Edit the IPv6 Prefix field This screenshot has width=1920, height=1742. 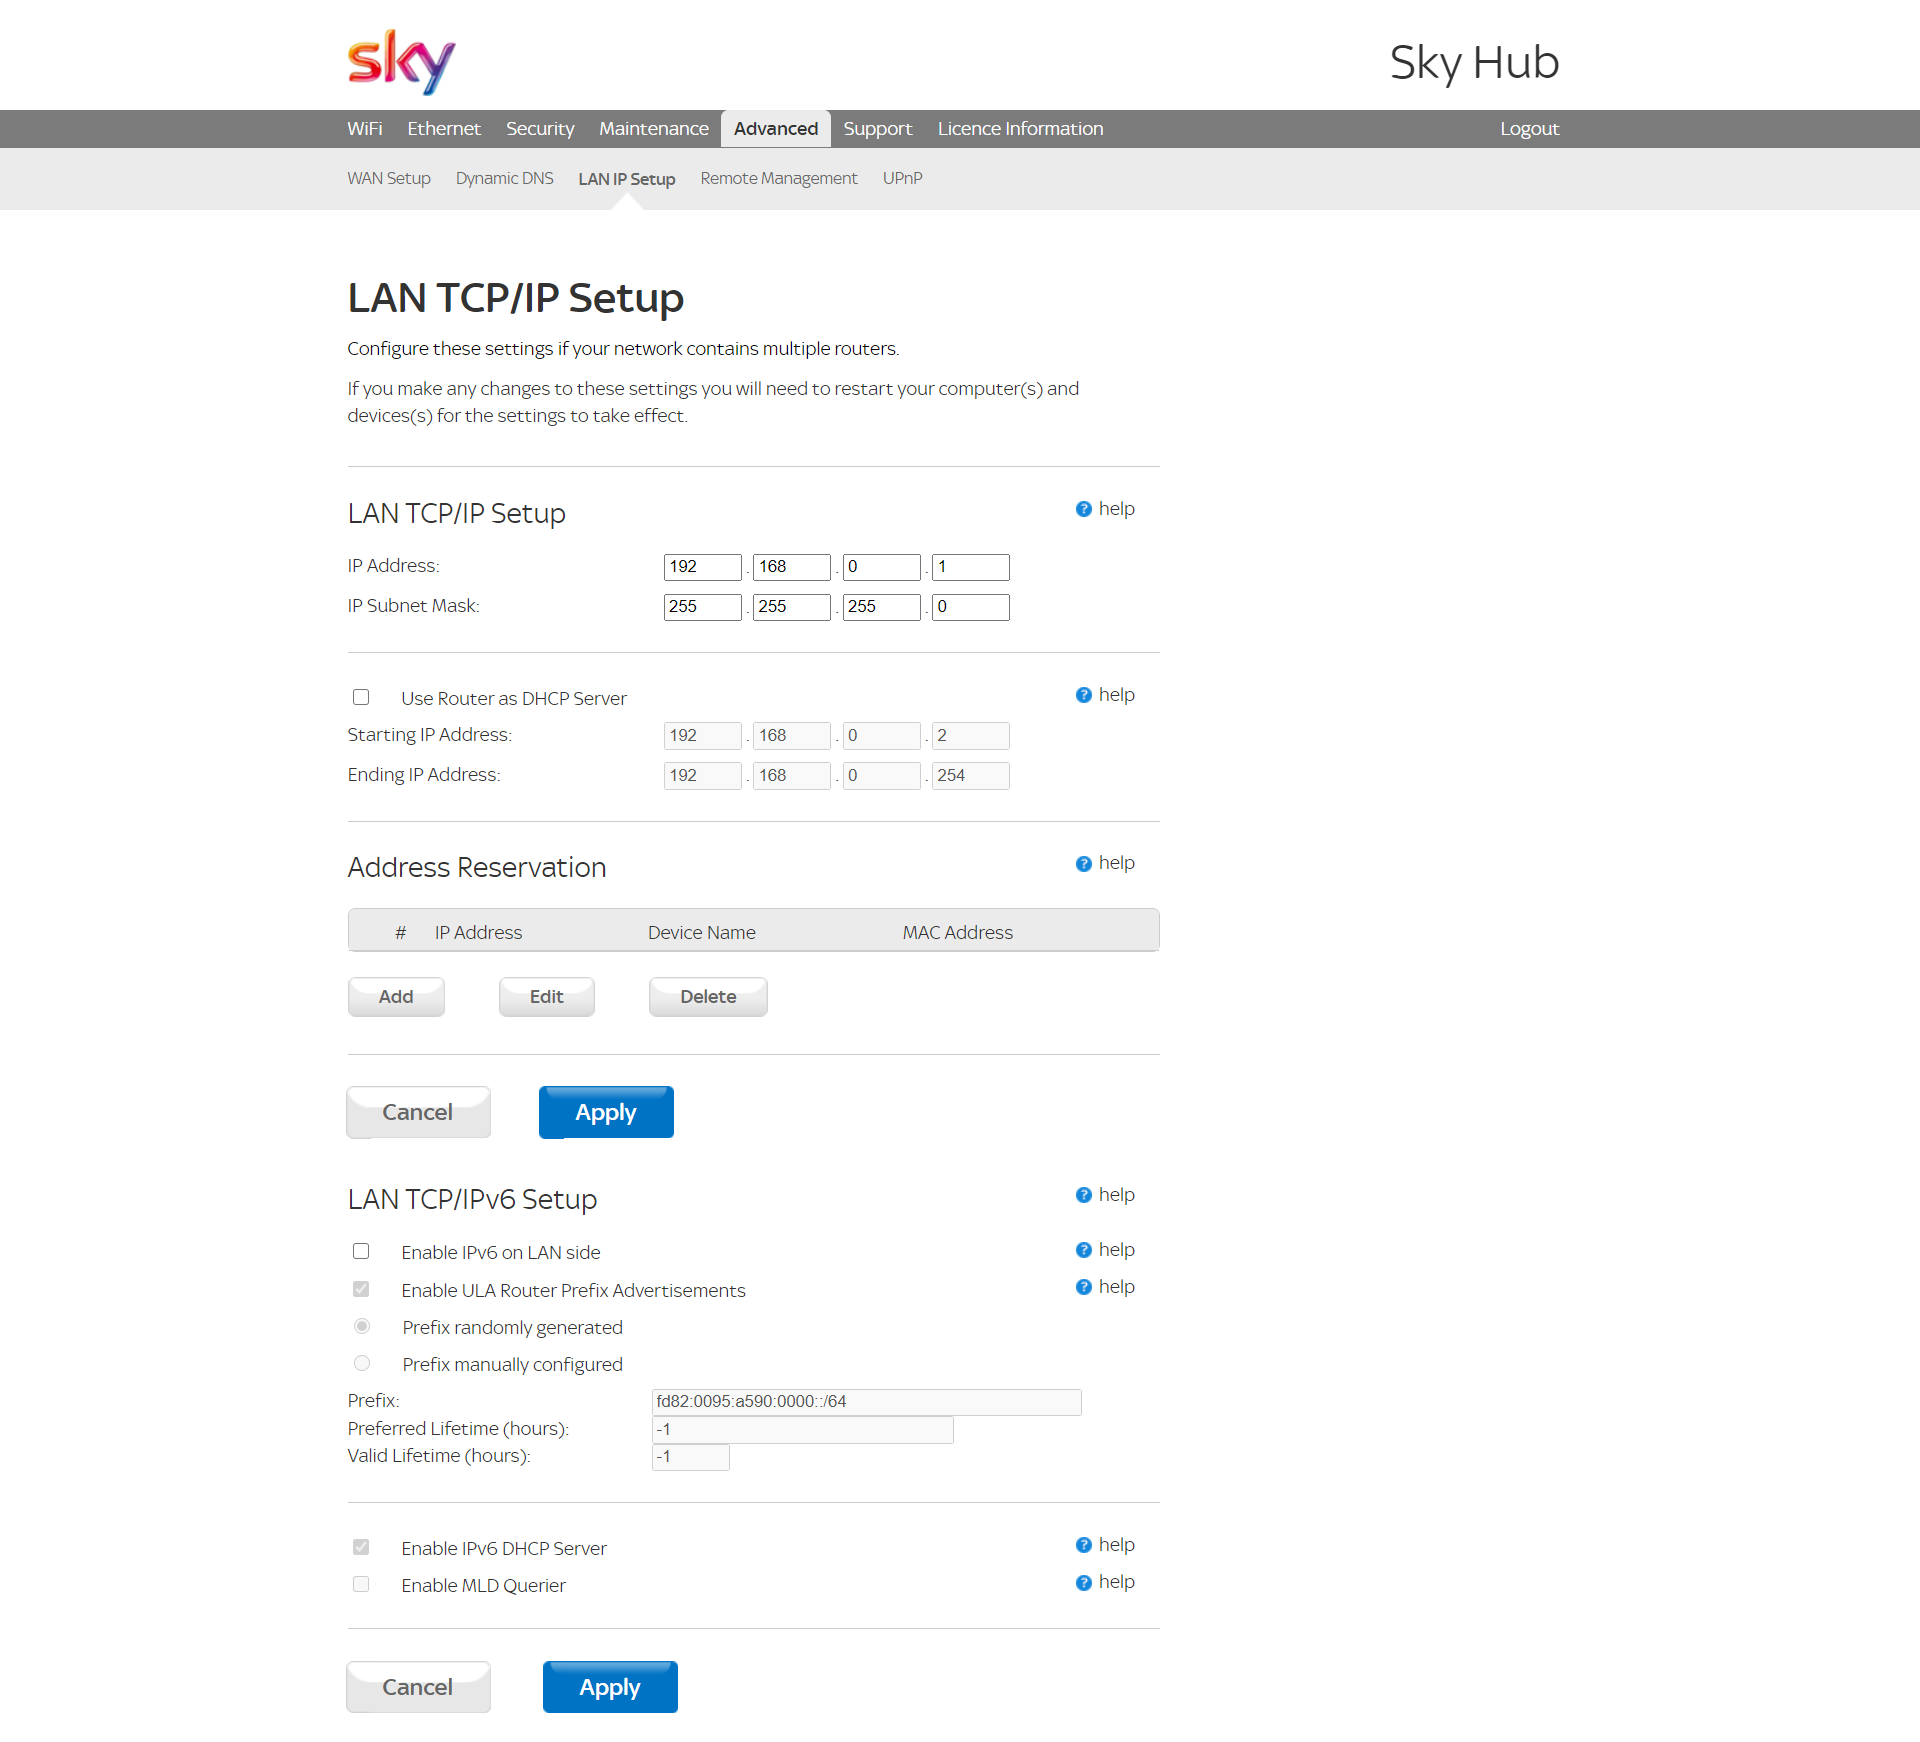pyautogui.click(x=866, y=1401)
